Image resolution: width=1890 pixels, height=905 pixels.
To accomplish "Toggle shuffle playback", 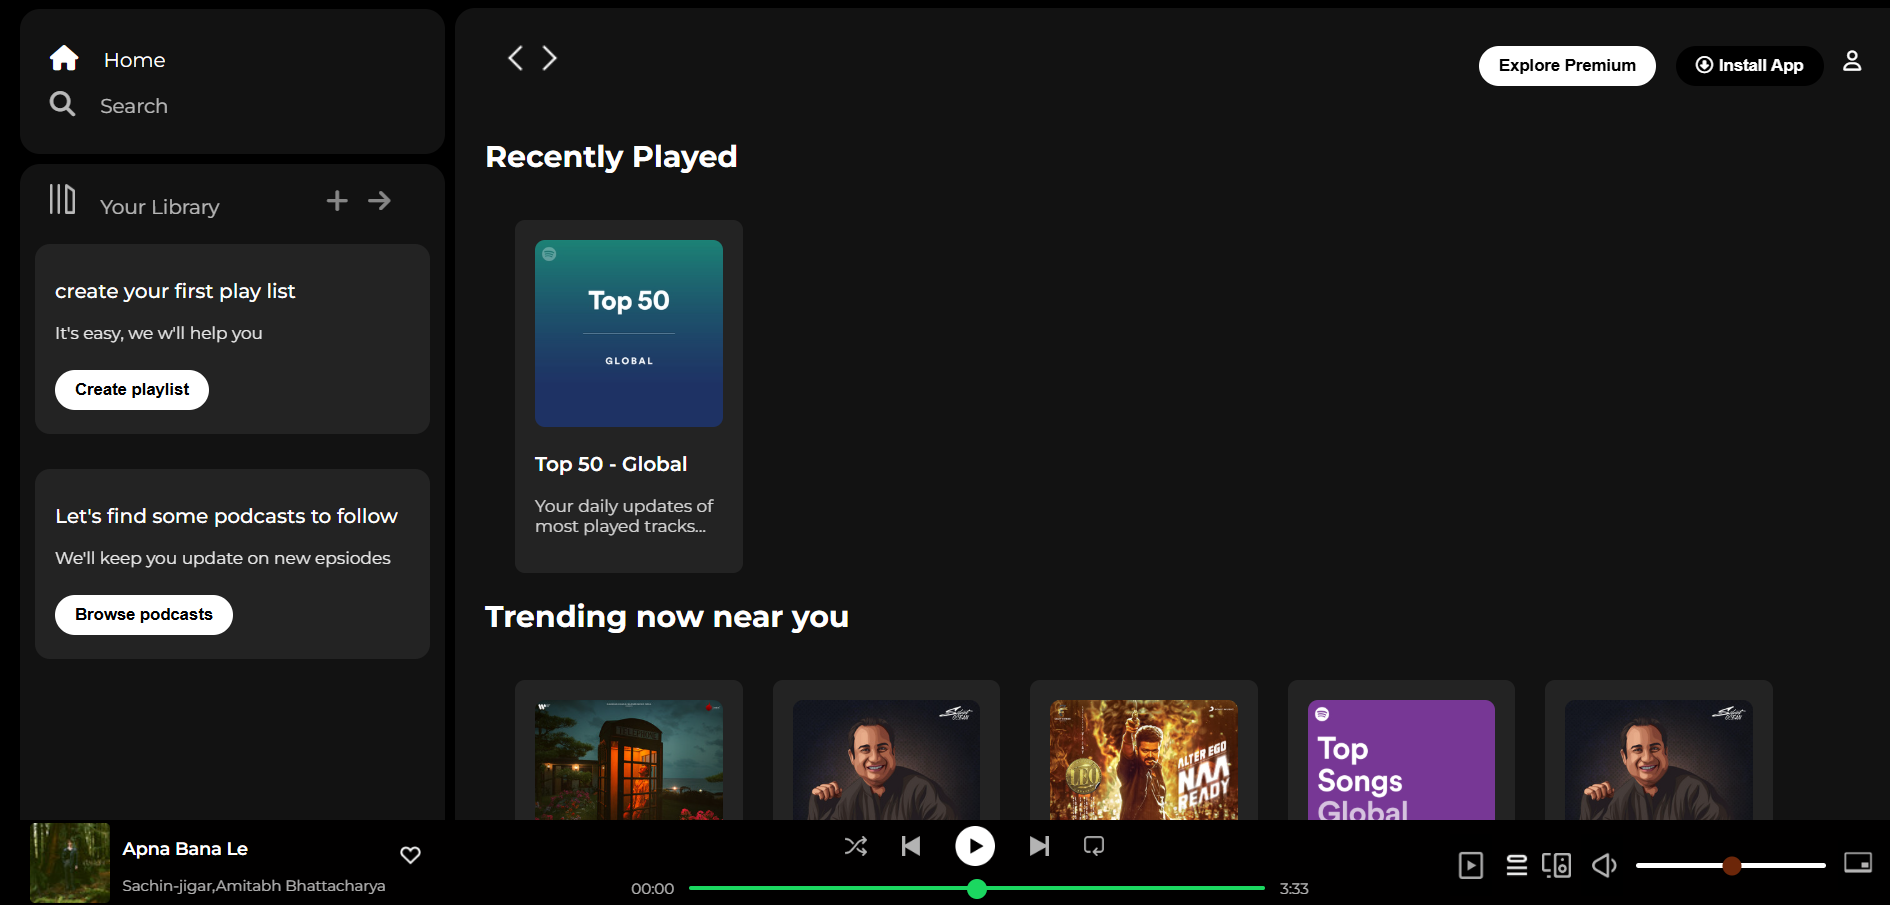I will tap(856, 846).
